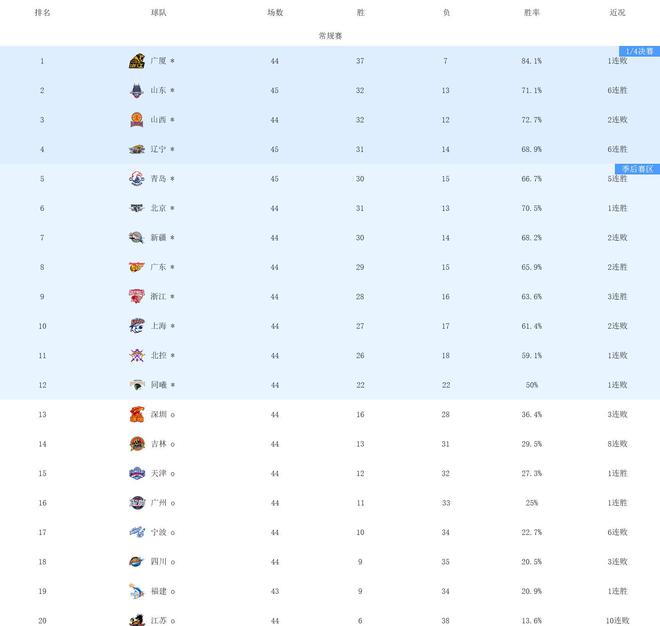Click the 常规赛 section heading
Viewport: 660px width, 626px height.
330,35
